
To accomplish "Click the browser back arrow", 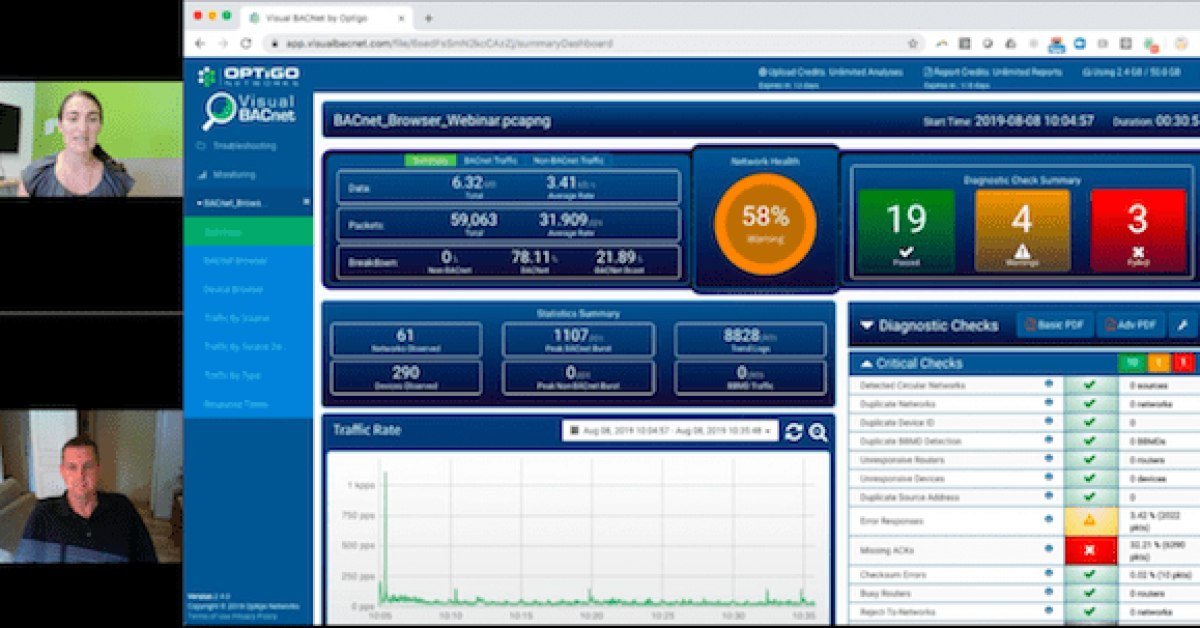I will [x=199, y=44].
